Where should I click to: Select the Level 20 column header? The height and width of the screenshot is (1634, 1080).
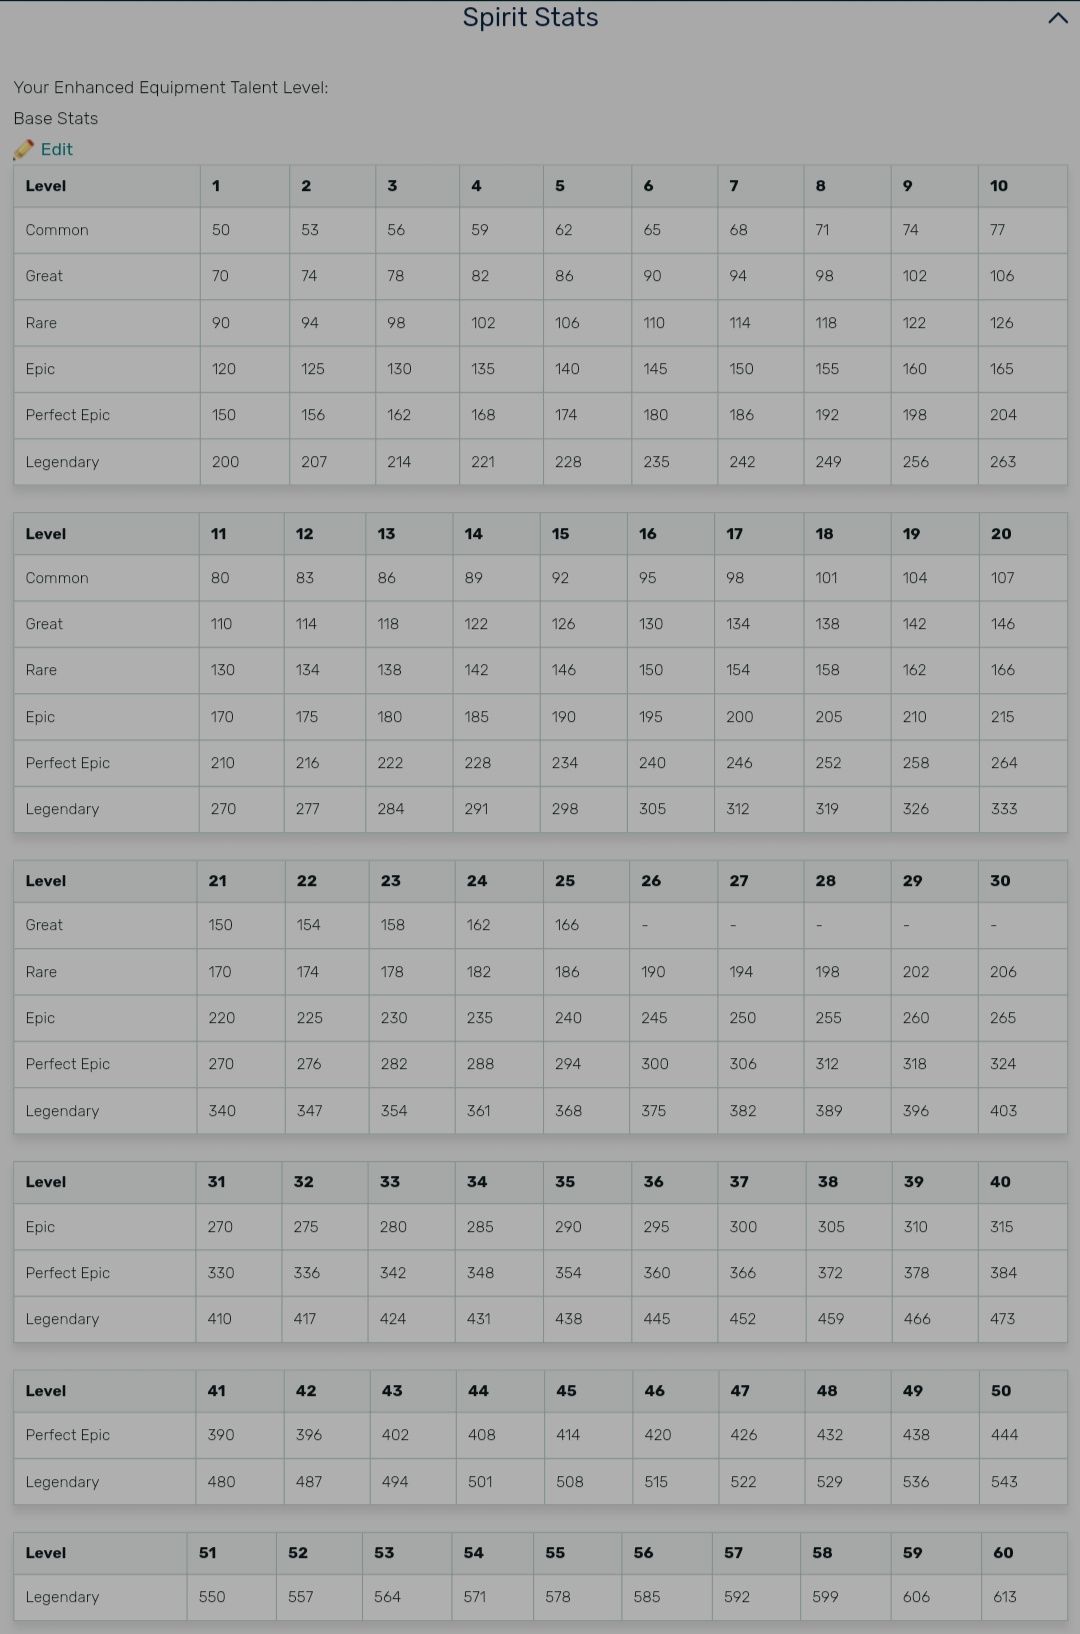[1001, 534]
